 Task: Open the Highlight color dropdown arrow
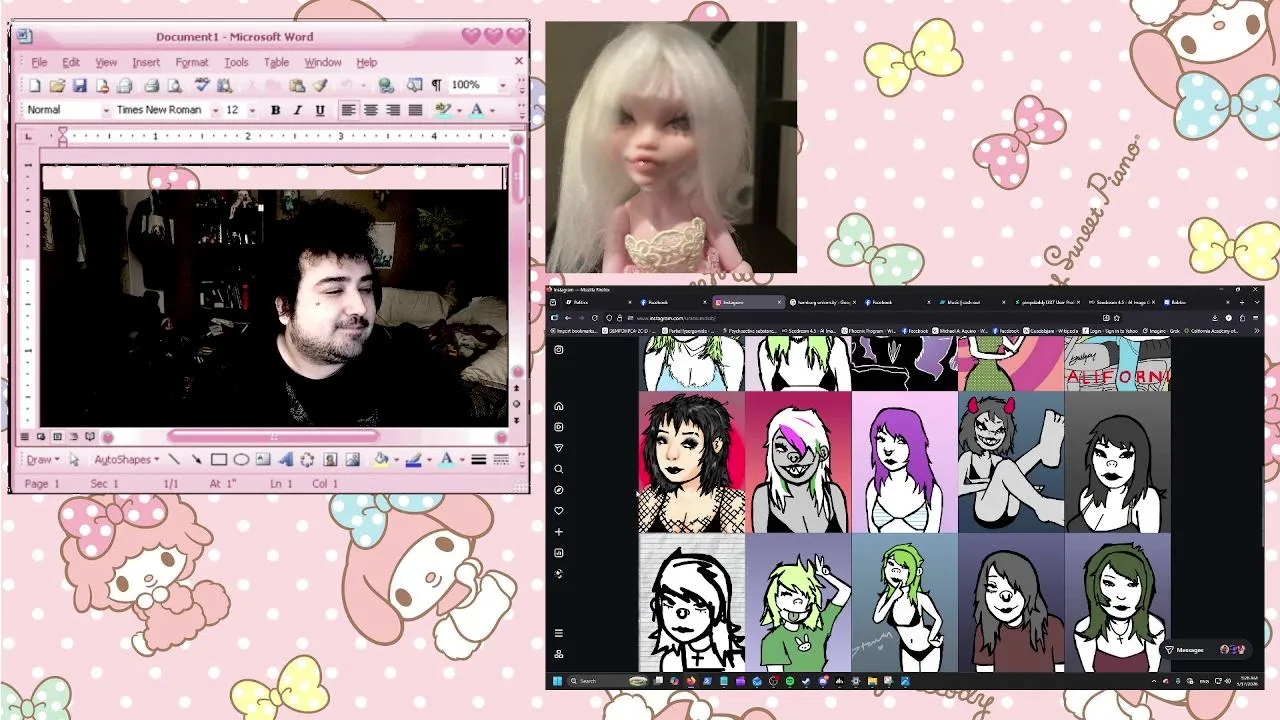[457, 110]
